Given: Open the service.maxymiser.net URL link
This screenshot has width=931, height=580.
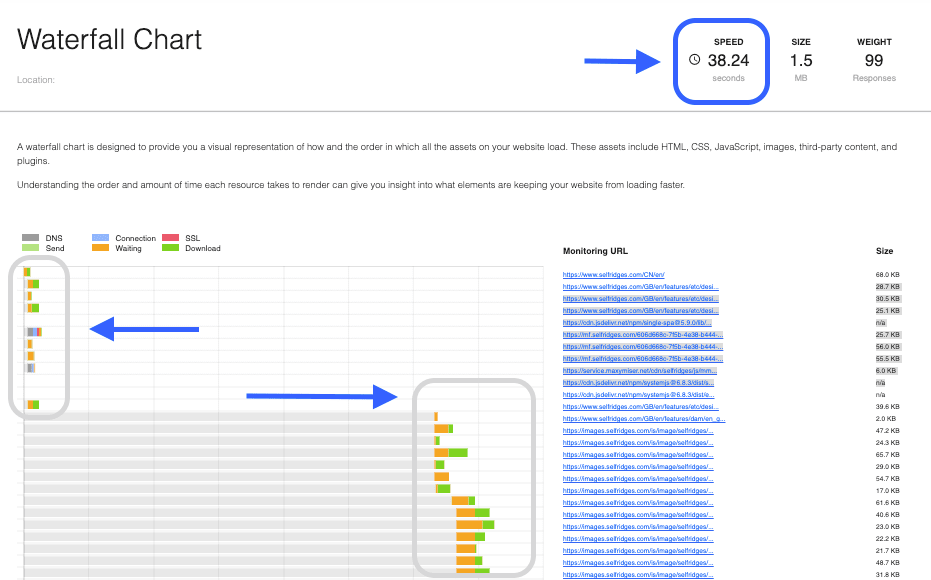Looking at the screenshot, I should pos(639,370).
